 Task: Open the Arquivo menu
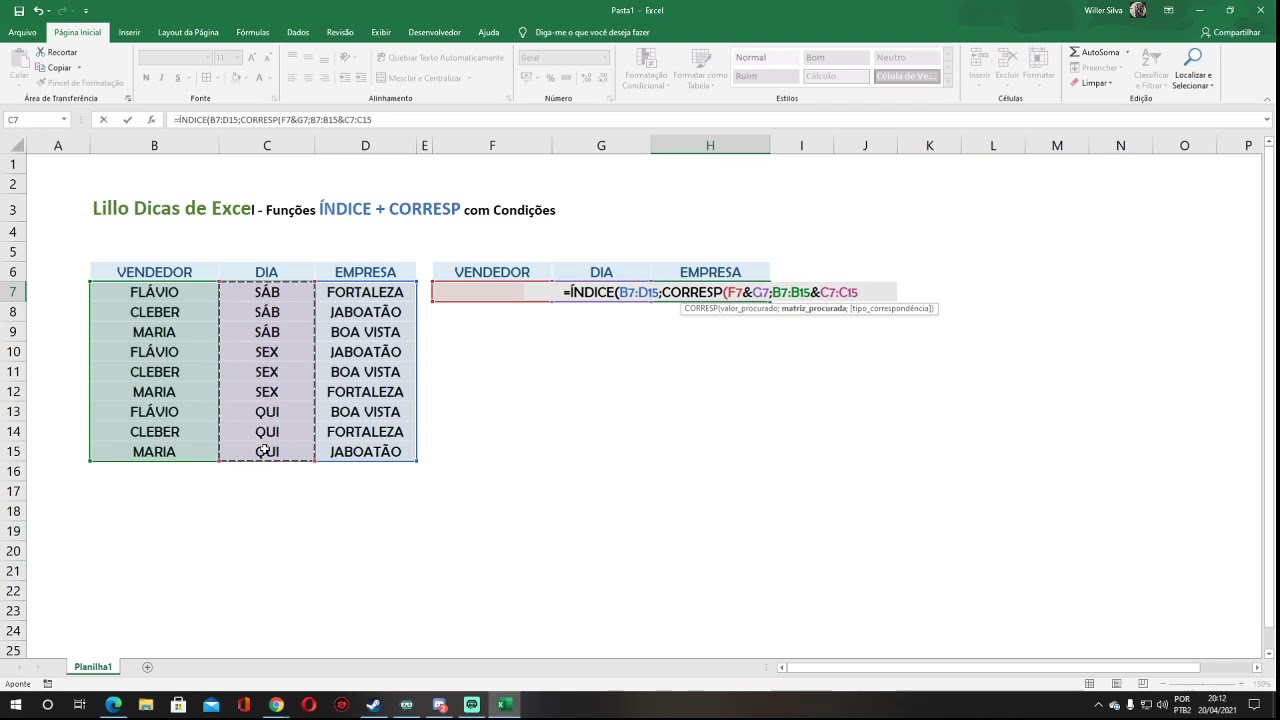pyautogui.click(x=22, y=32)
